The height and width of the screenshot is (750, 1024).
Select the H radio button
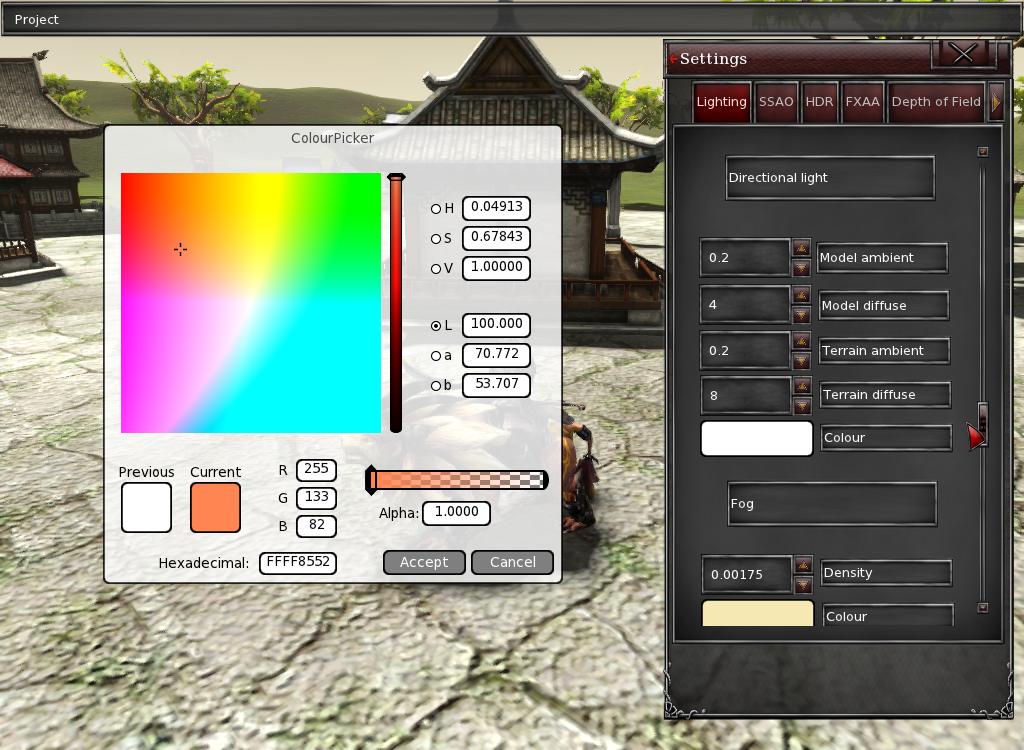(x=436, y=209)
